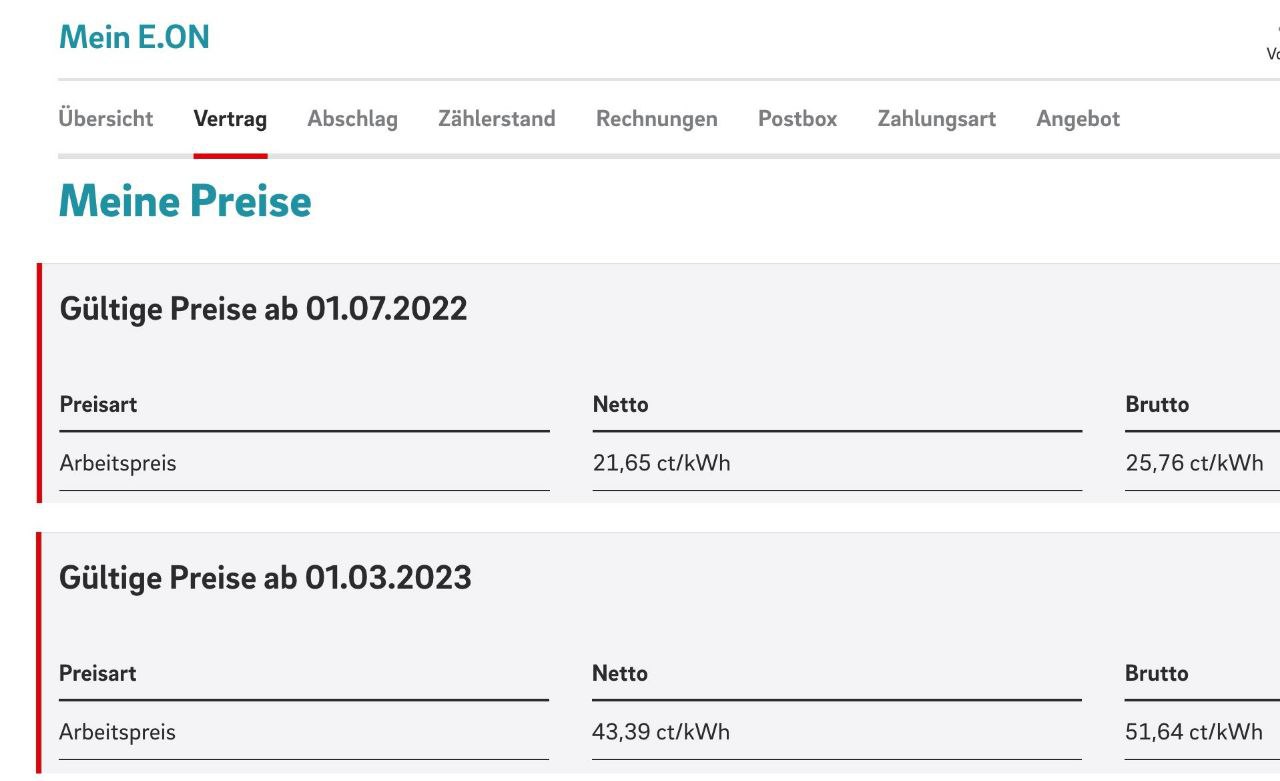Image resolution: width=1280 pixels, height=781 pixels.
Task: Click the 43,39 ct/kWh net price
Action: pyautogui.click(x=661, y=733)
